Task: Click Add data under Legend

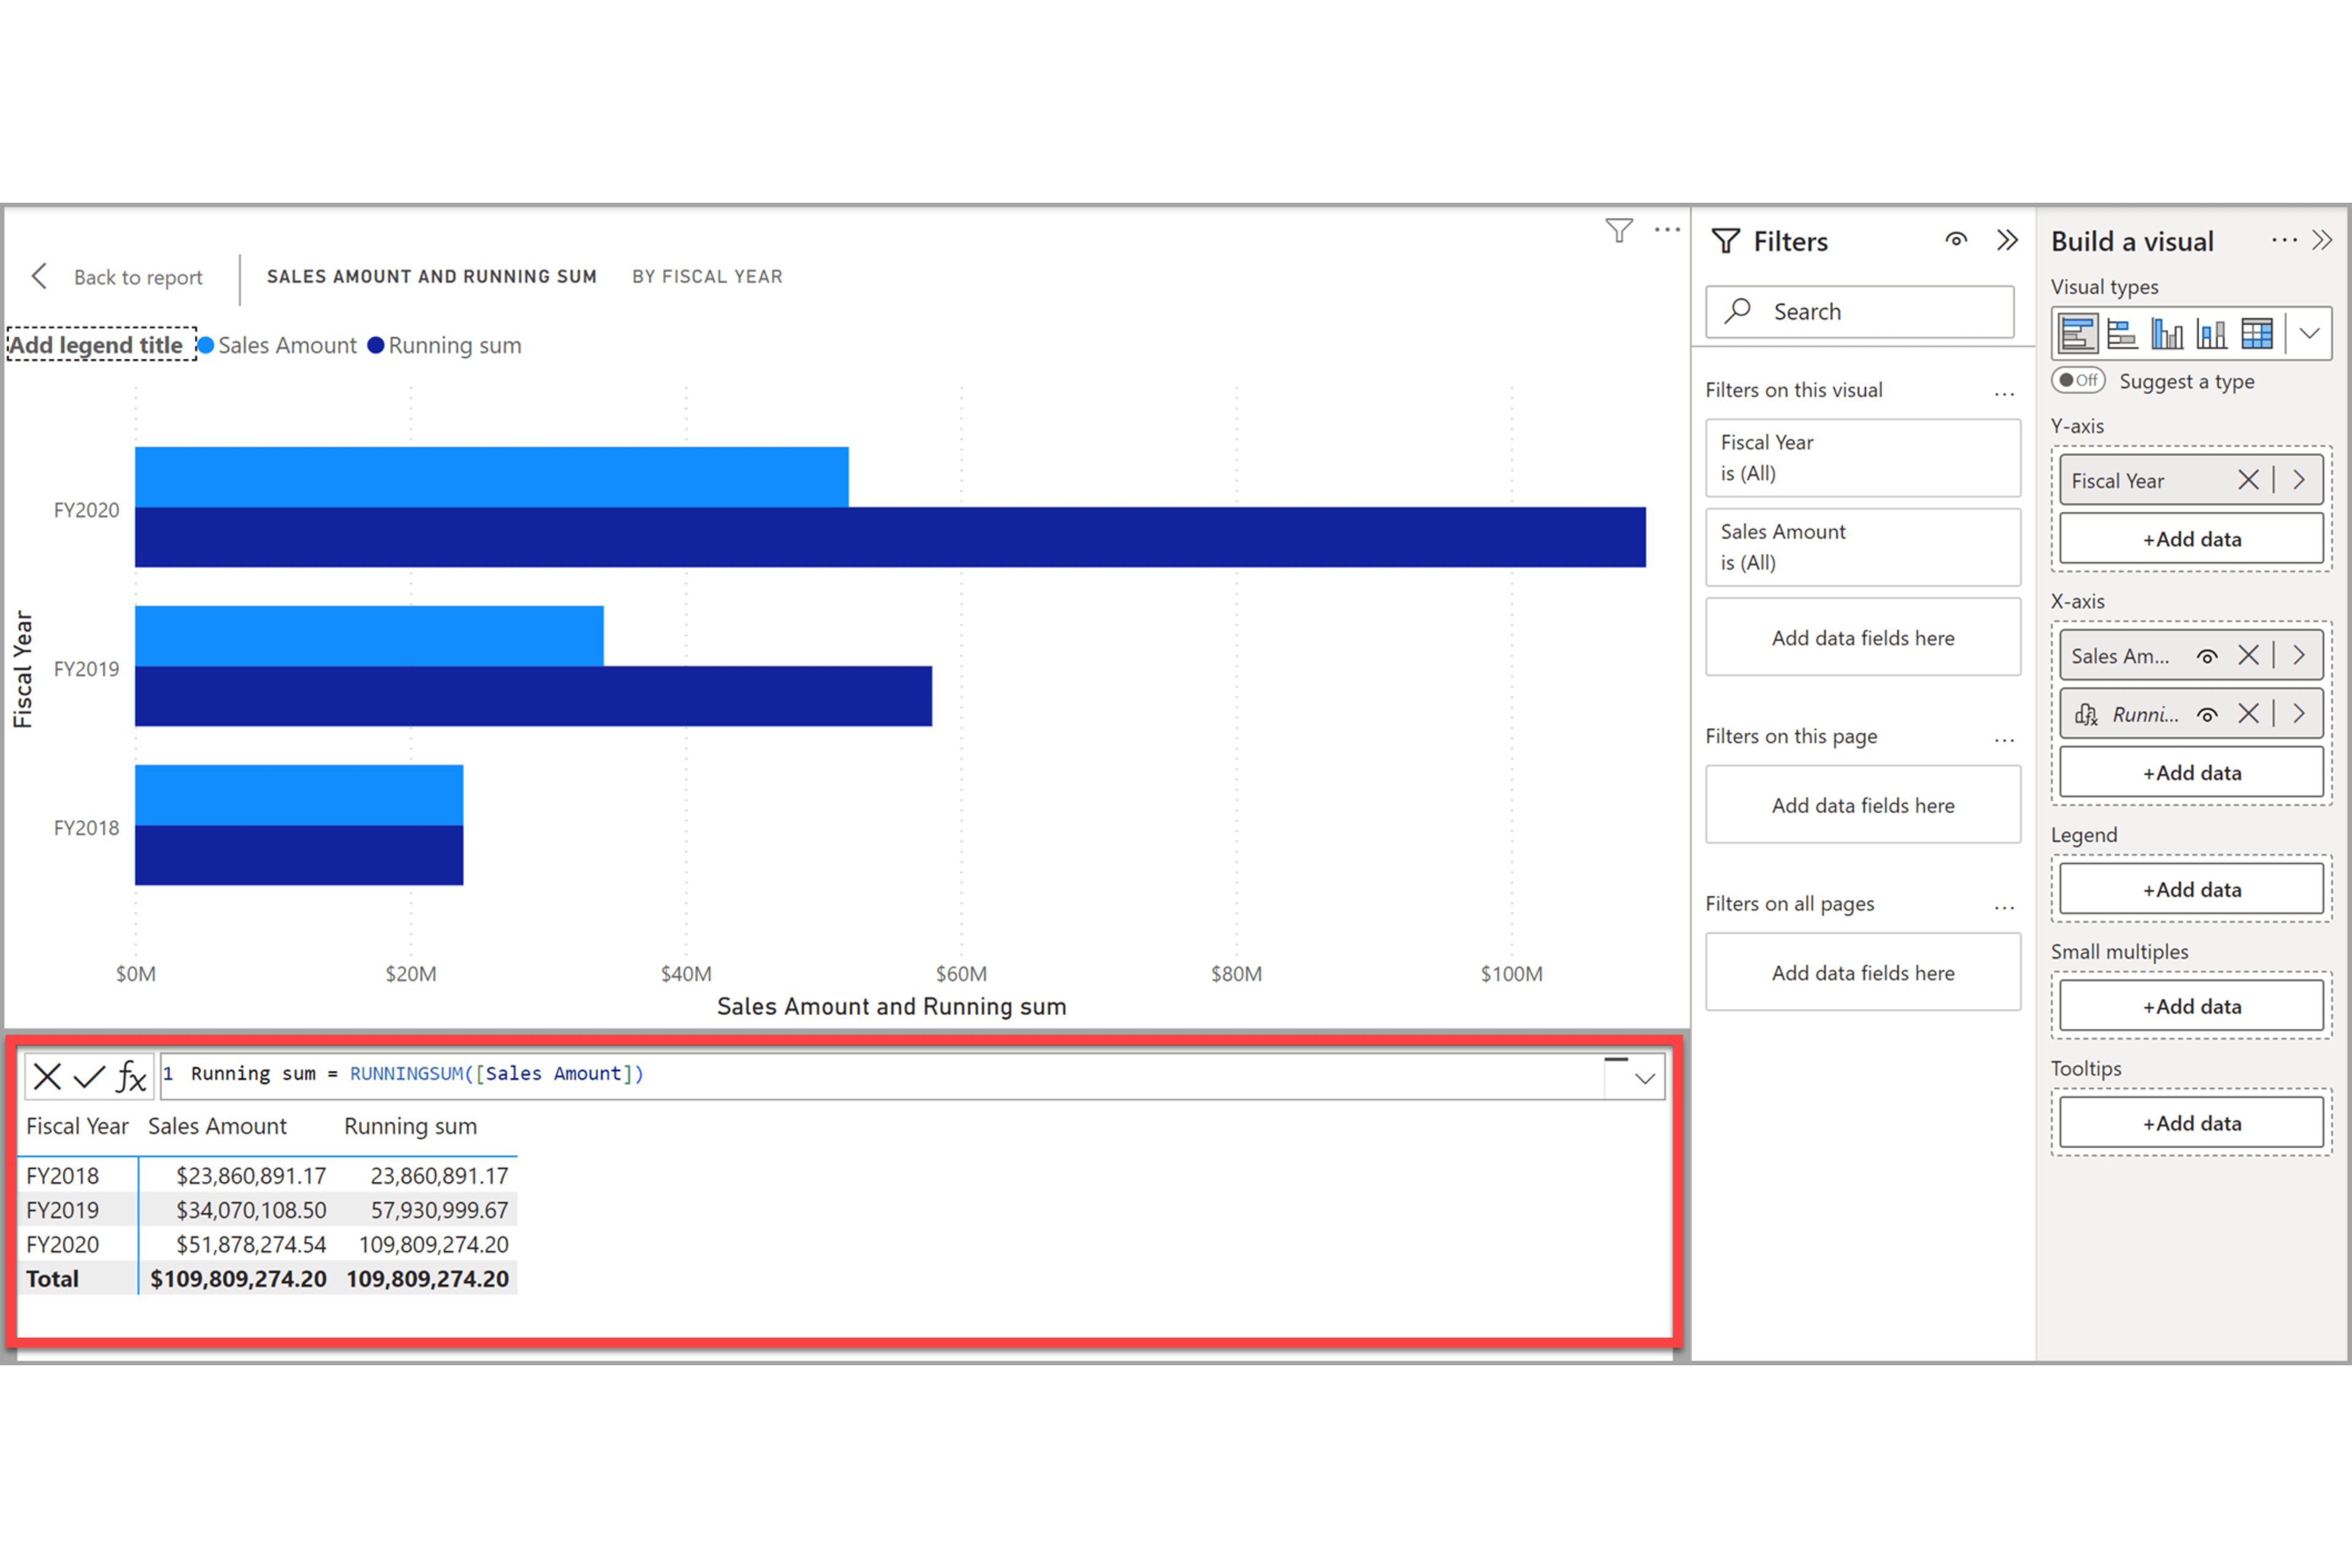Action: [x=2191, y=890]
